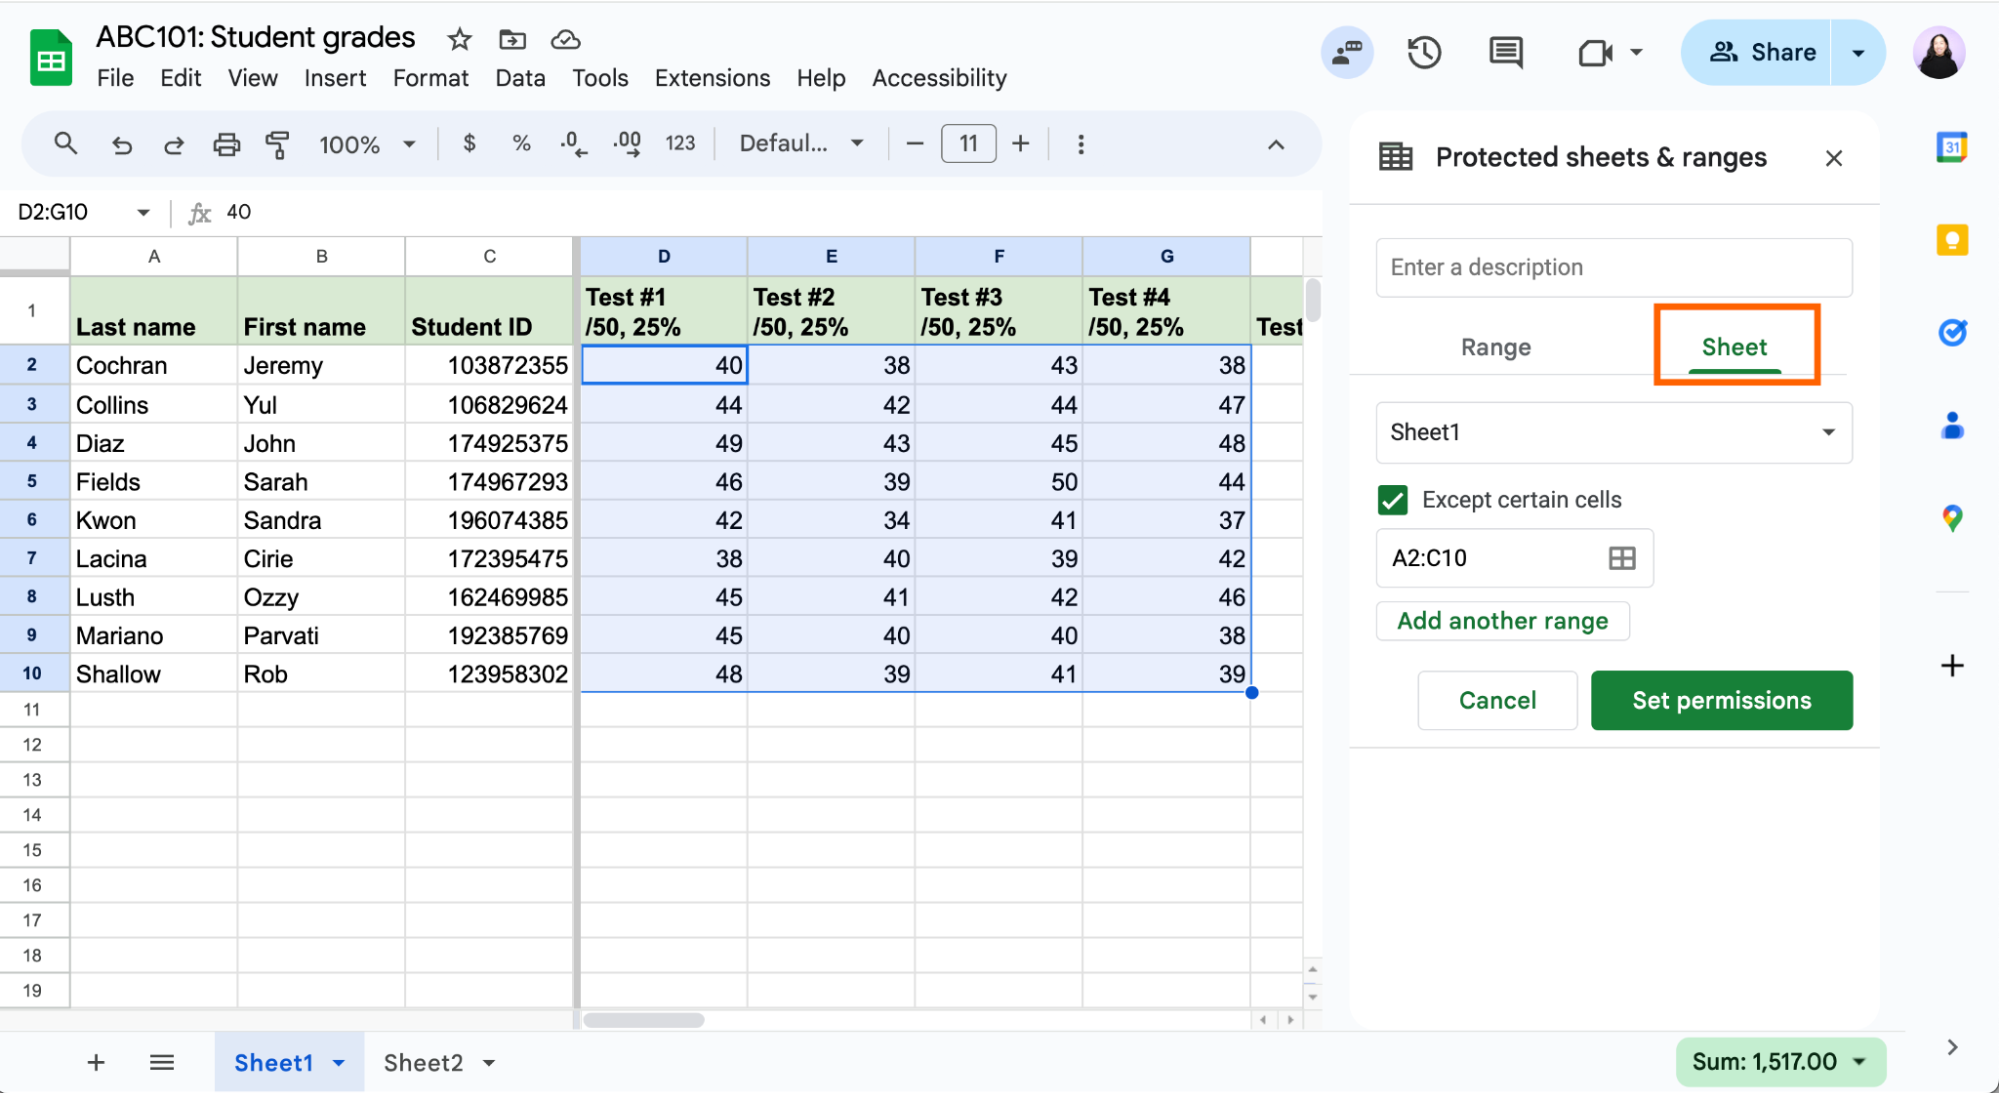Open the Accessibility menu

[x=939, y=78]
